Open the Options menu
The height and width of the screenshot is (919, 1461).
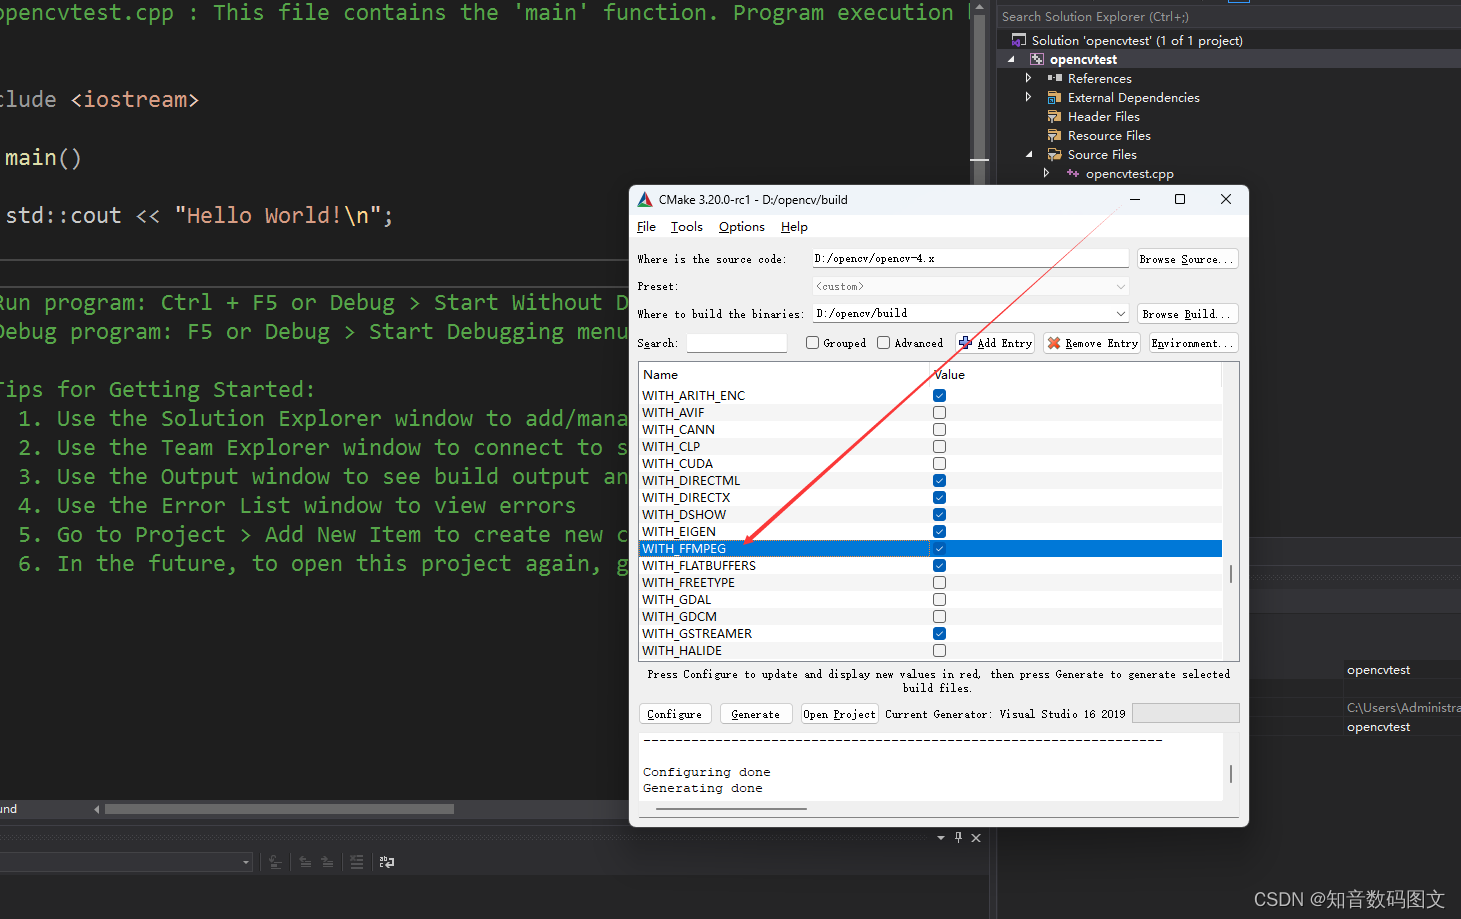(741, 226)
